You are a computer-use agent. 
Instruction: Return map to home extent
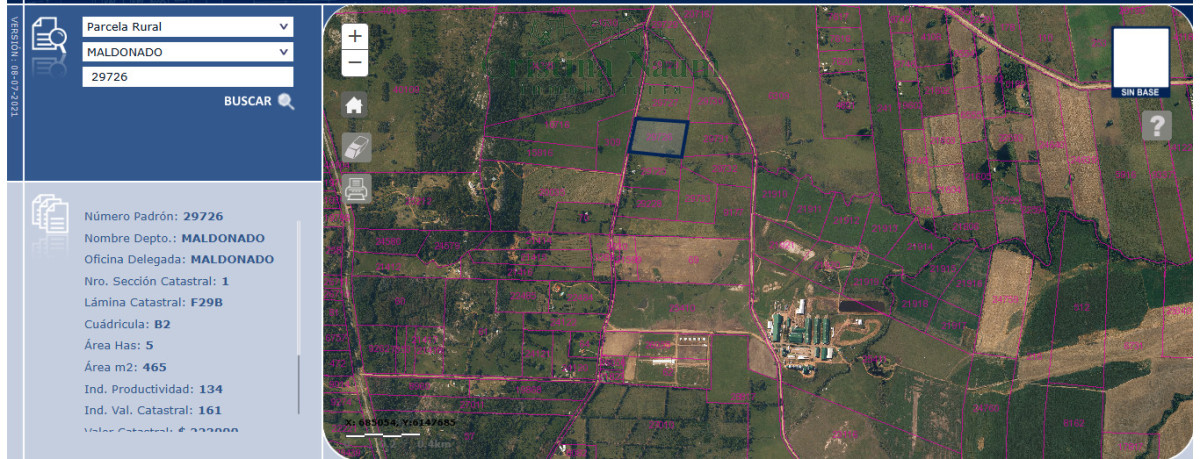[x=355, y=105]
